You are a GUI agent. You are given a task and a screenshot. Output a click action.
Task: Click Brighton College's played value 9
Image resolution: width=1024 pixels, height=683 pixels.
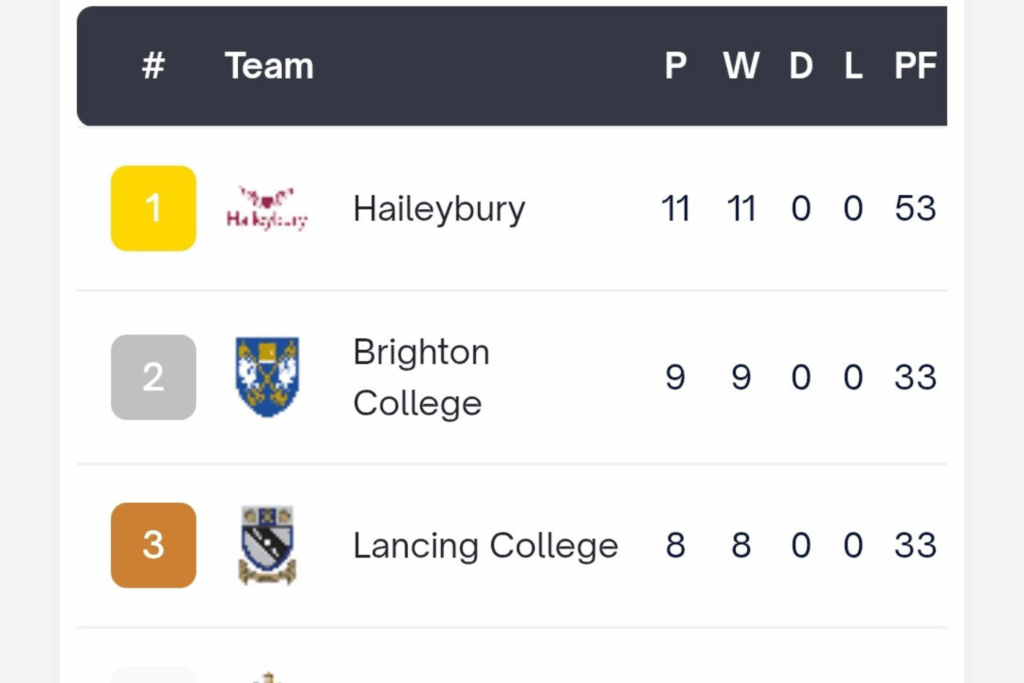coord(676,378)
